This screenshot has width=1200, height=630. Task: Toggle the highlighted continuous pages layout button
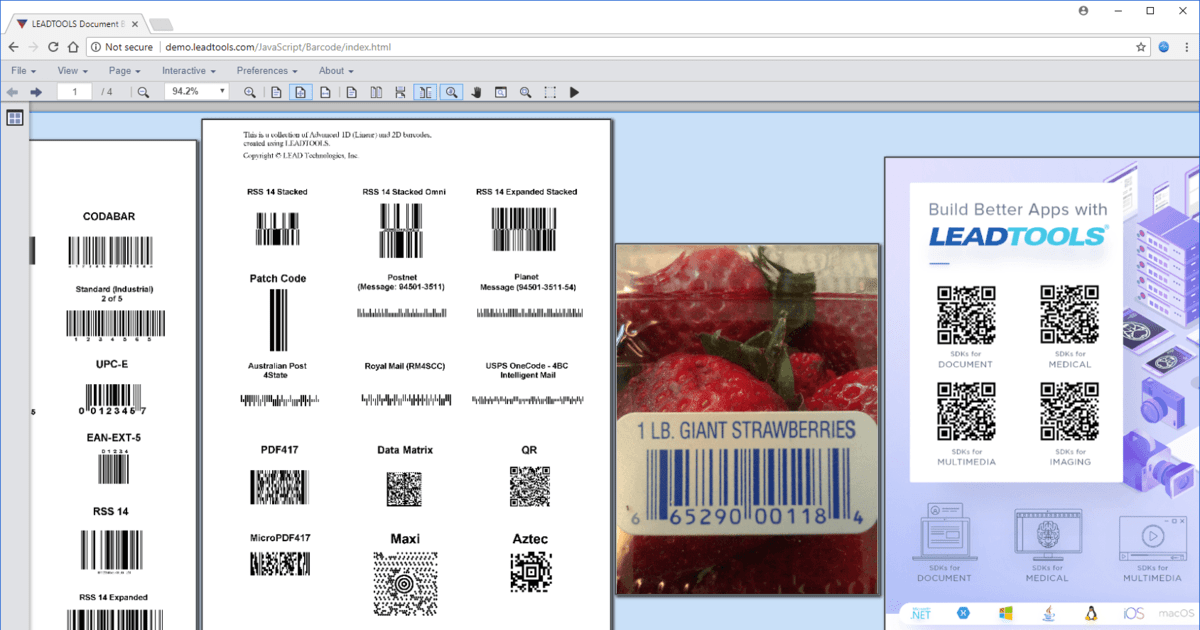pyautogui.click(x=426, y=92)
